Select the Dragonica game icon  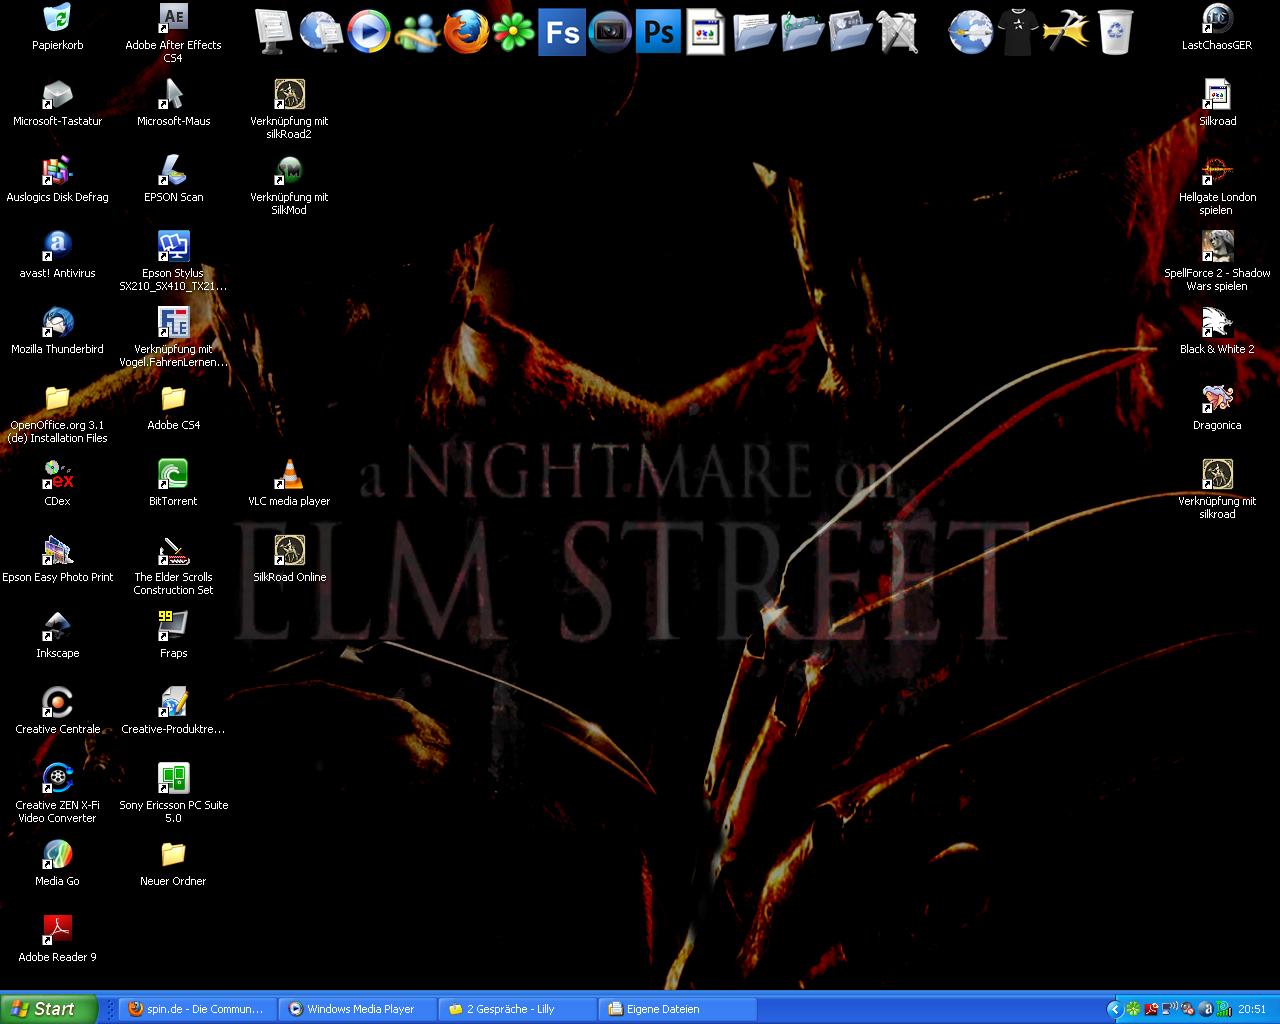click(x=1217, y=400)
